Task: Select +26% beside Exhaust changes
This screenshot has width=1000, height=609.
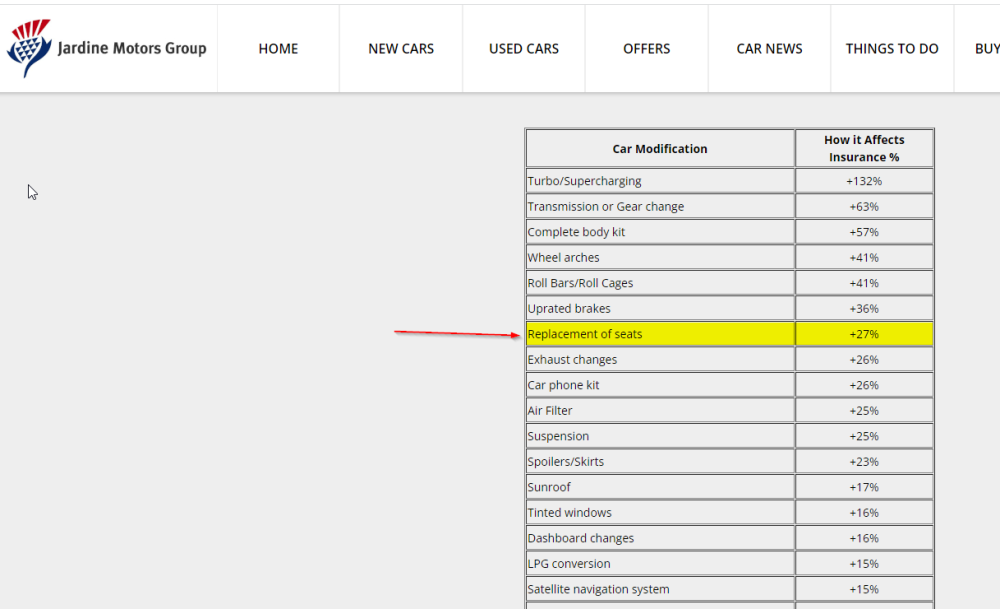Action: pos(864,360)
